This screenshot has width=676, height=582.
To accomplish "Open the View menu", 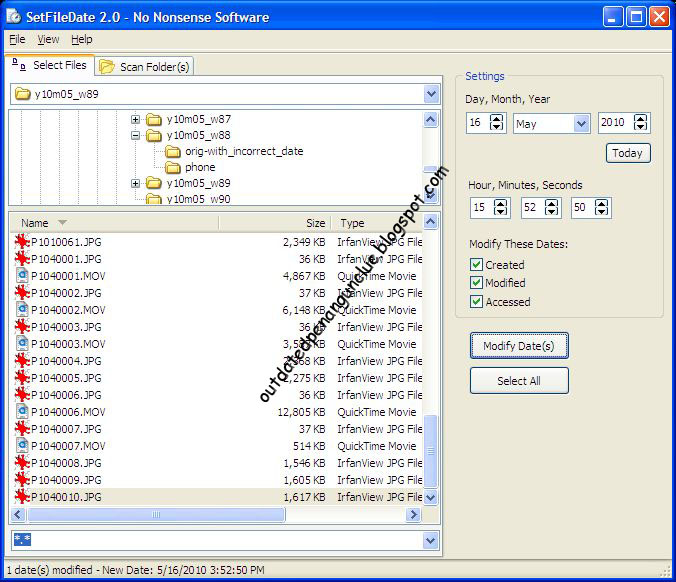I will 48,39.
